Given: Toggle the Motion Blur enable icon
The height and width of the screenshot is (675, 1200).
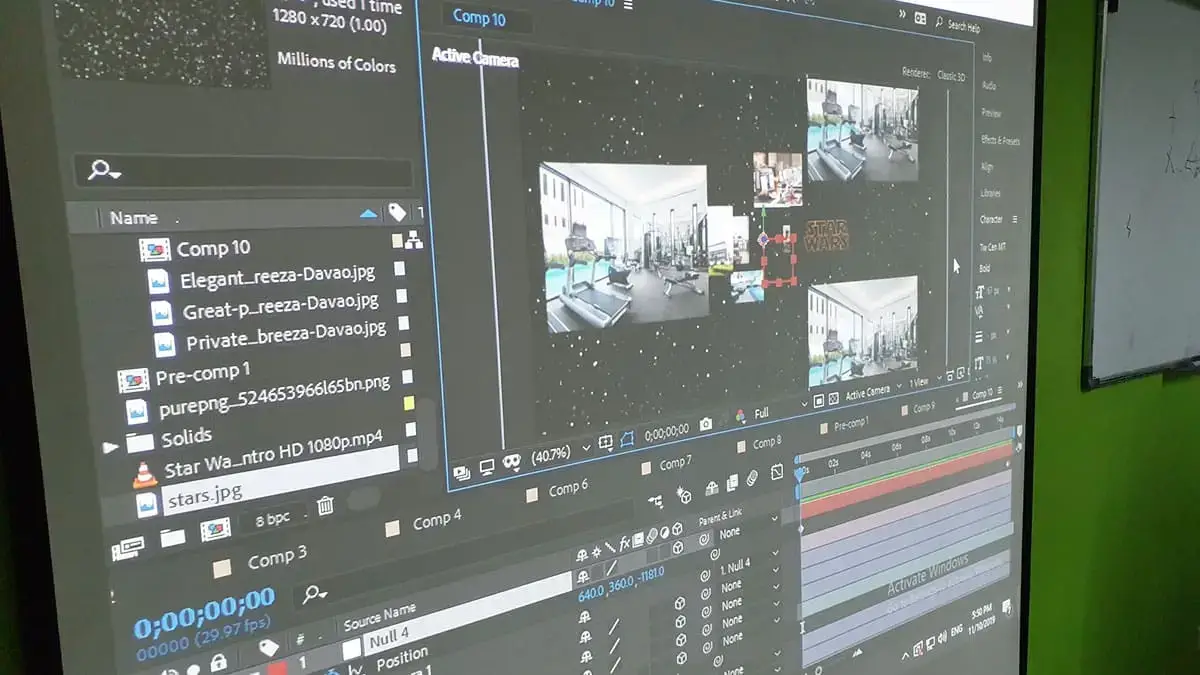Looking at the screenshot, I should point(754,478).
